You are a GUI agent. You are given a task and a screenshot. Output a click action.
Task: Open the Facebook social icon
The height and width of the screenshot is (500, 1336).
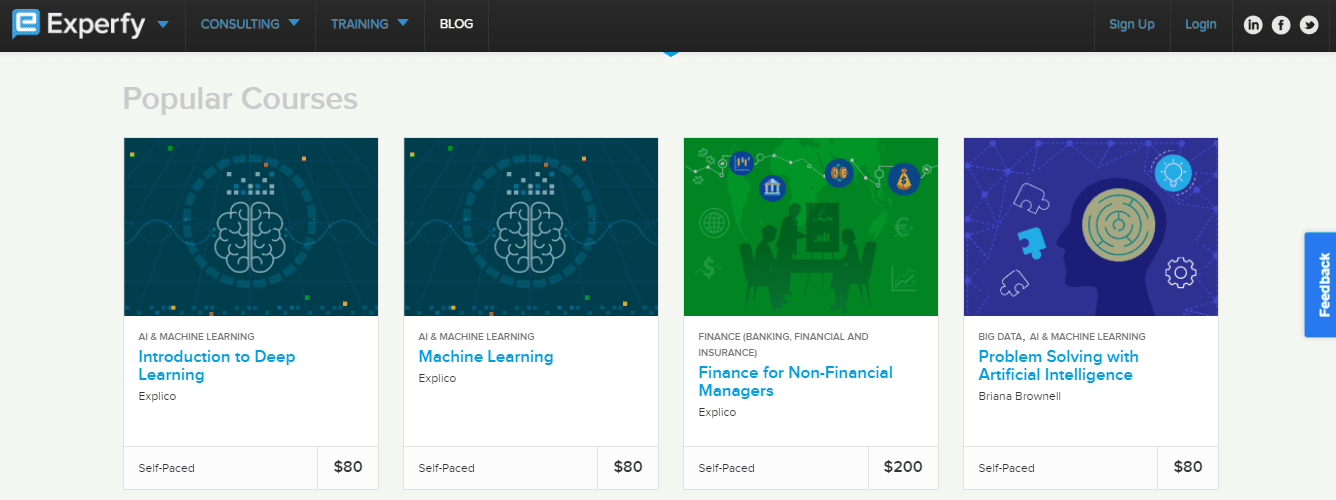coord(1281,25)
